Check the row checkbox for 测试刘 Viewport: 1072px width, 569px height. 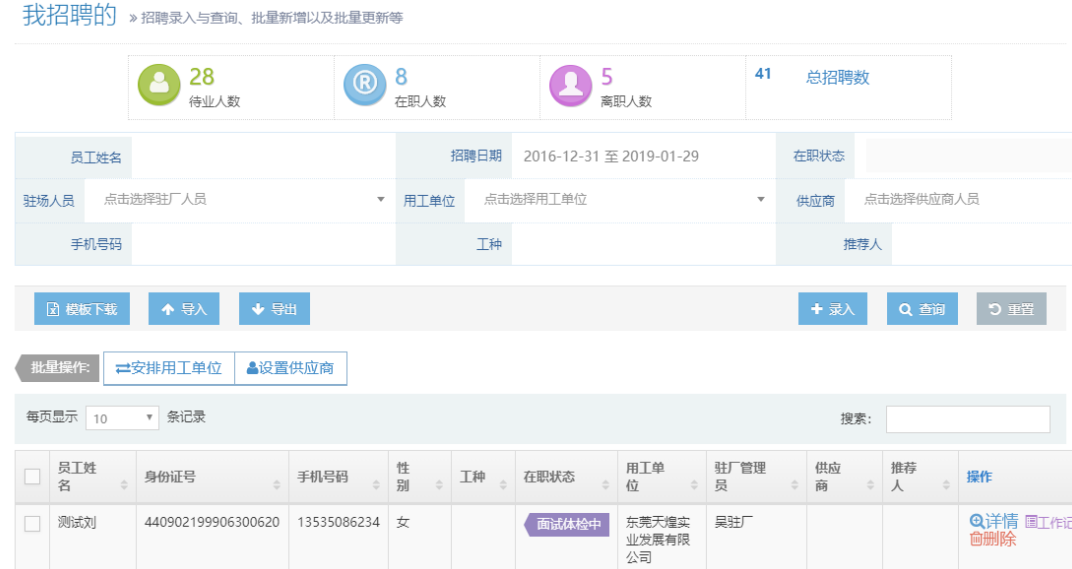tap(32, 523)
